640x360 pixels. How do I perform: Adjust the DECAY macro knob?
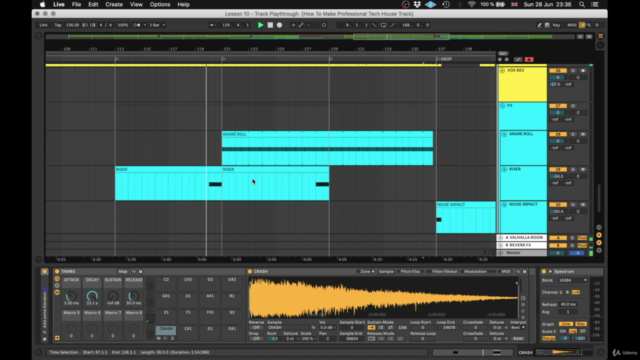click(x=92, y=297)
